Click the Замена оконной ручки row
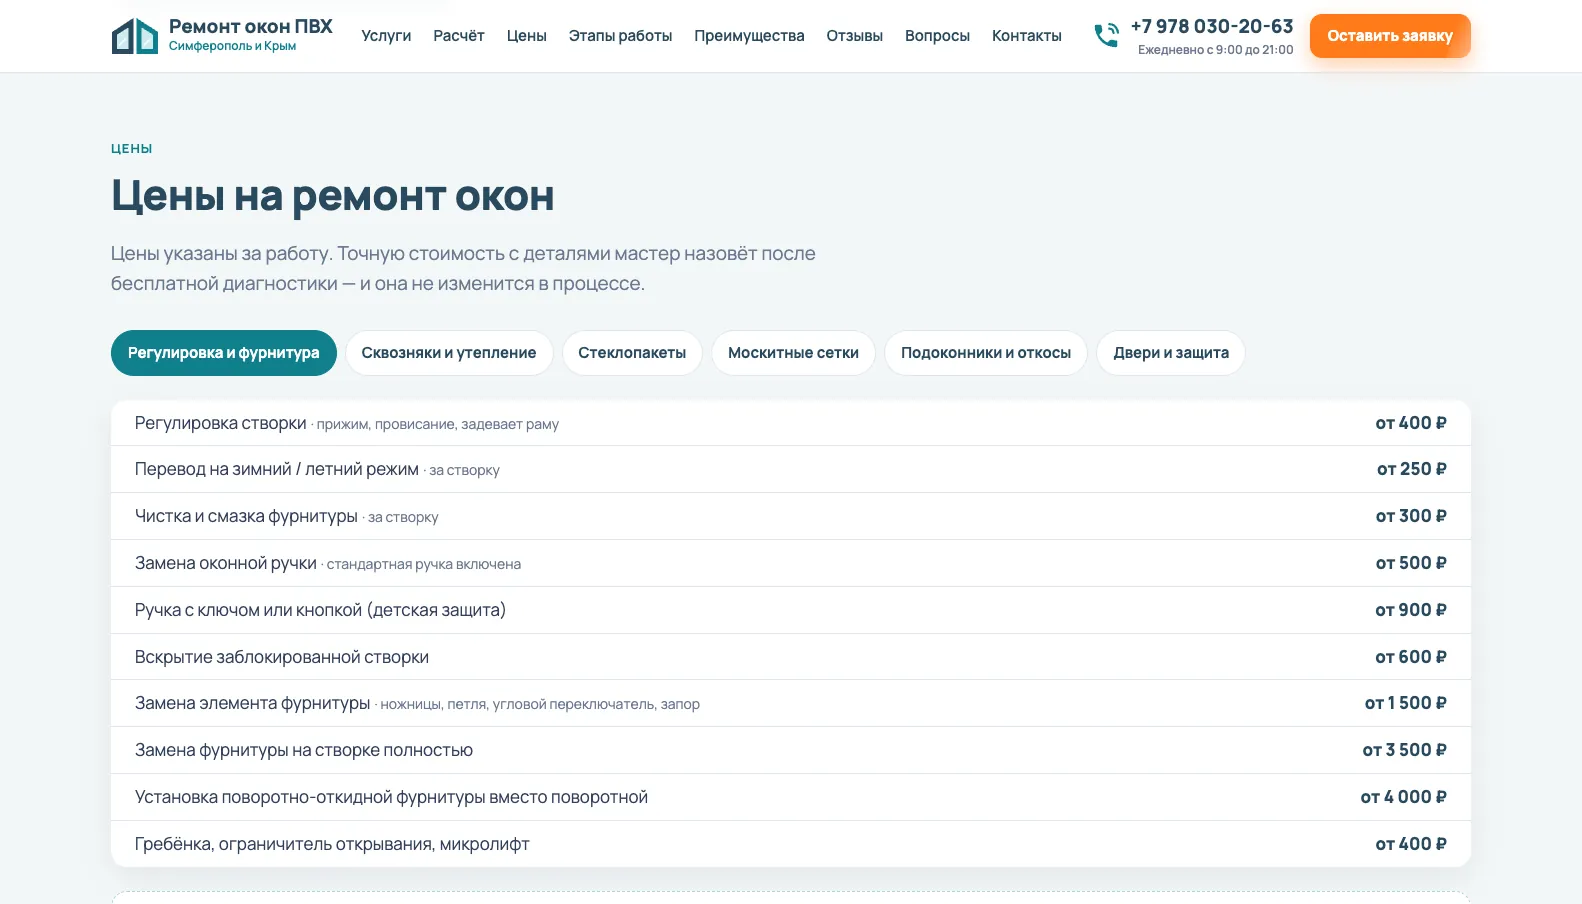 pos(791,563)
